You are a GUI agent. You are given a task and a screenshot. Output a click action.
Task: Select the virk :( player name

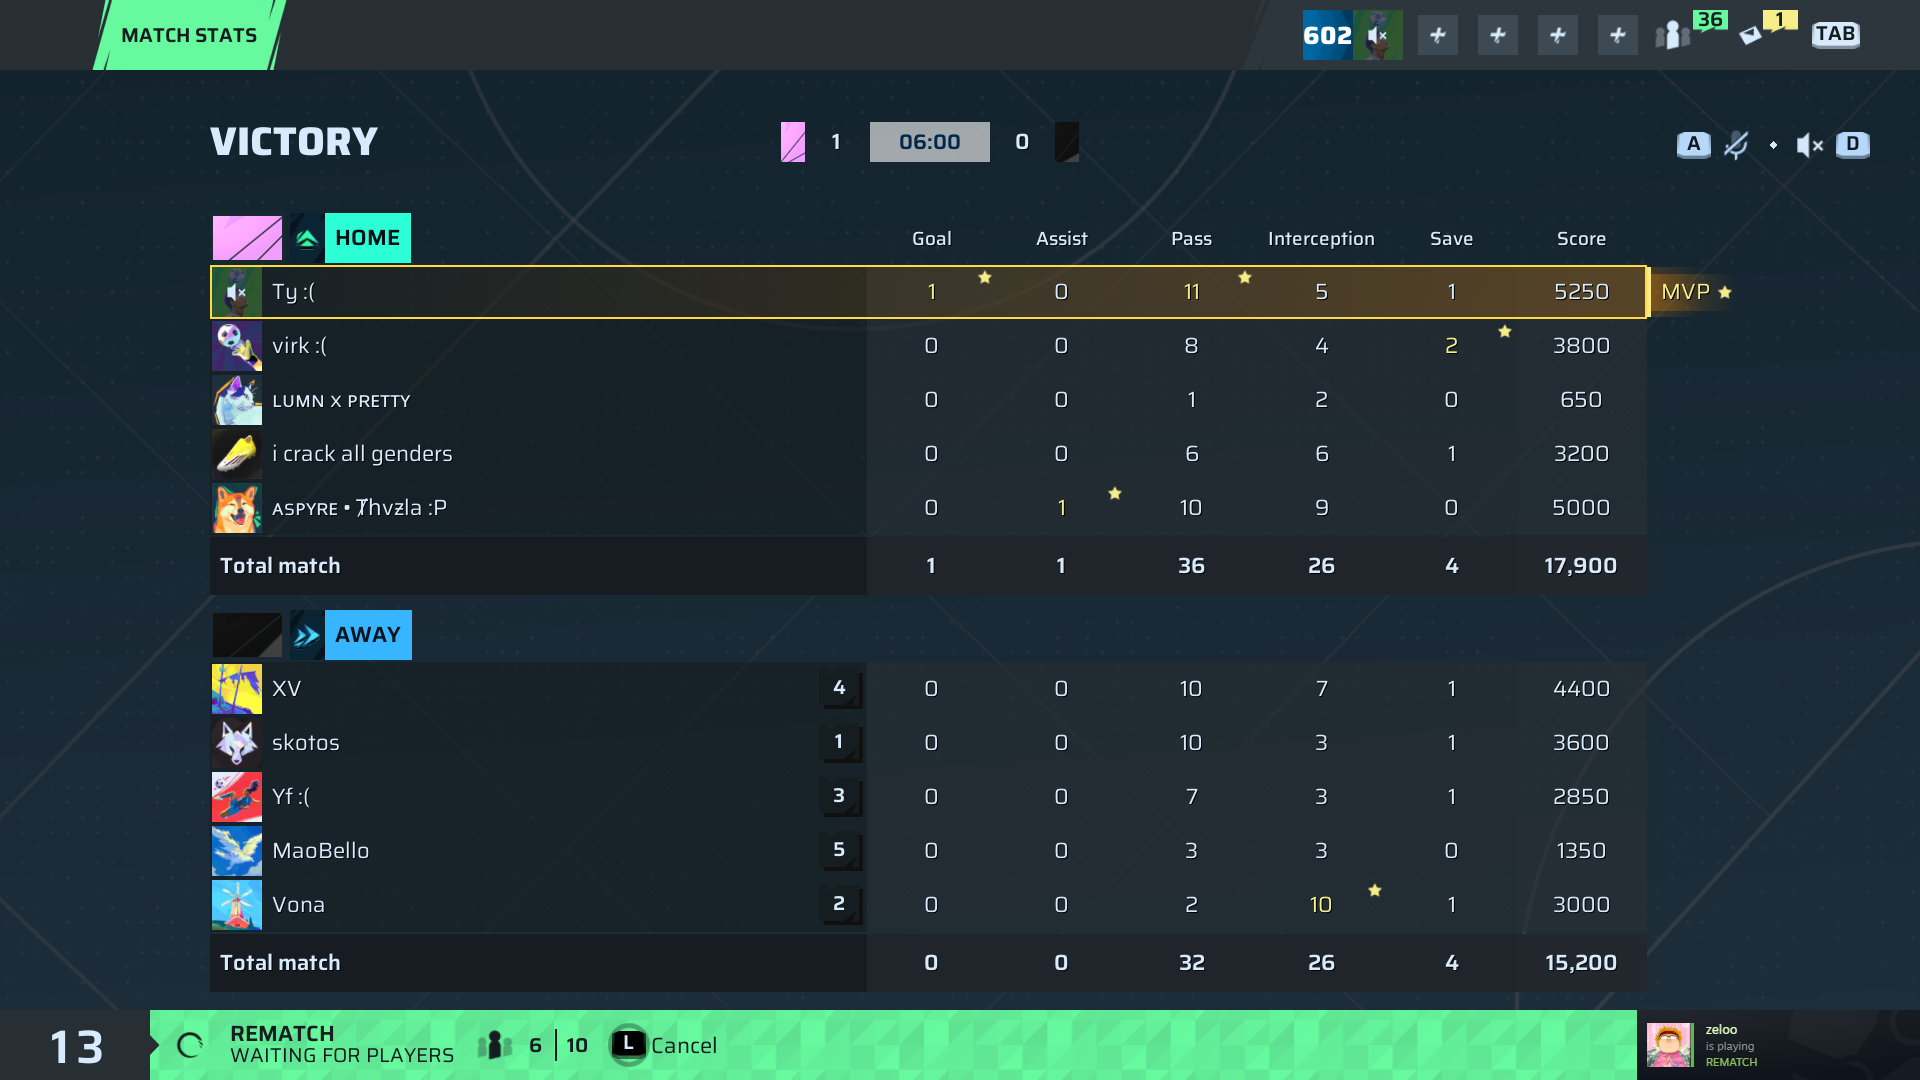[x=299, y=346]
